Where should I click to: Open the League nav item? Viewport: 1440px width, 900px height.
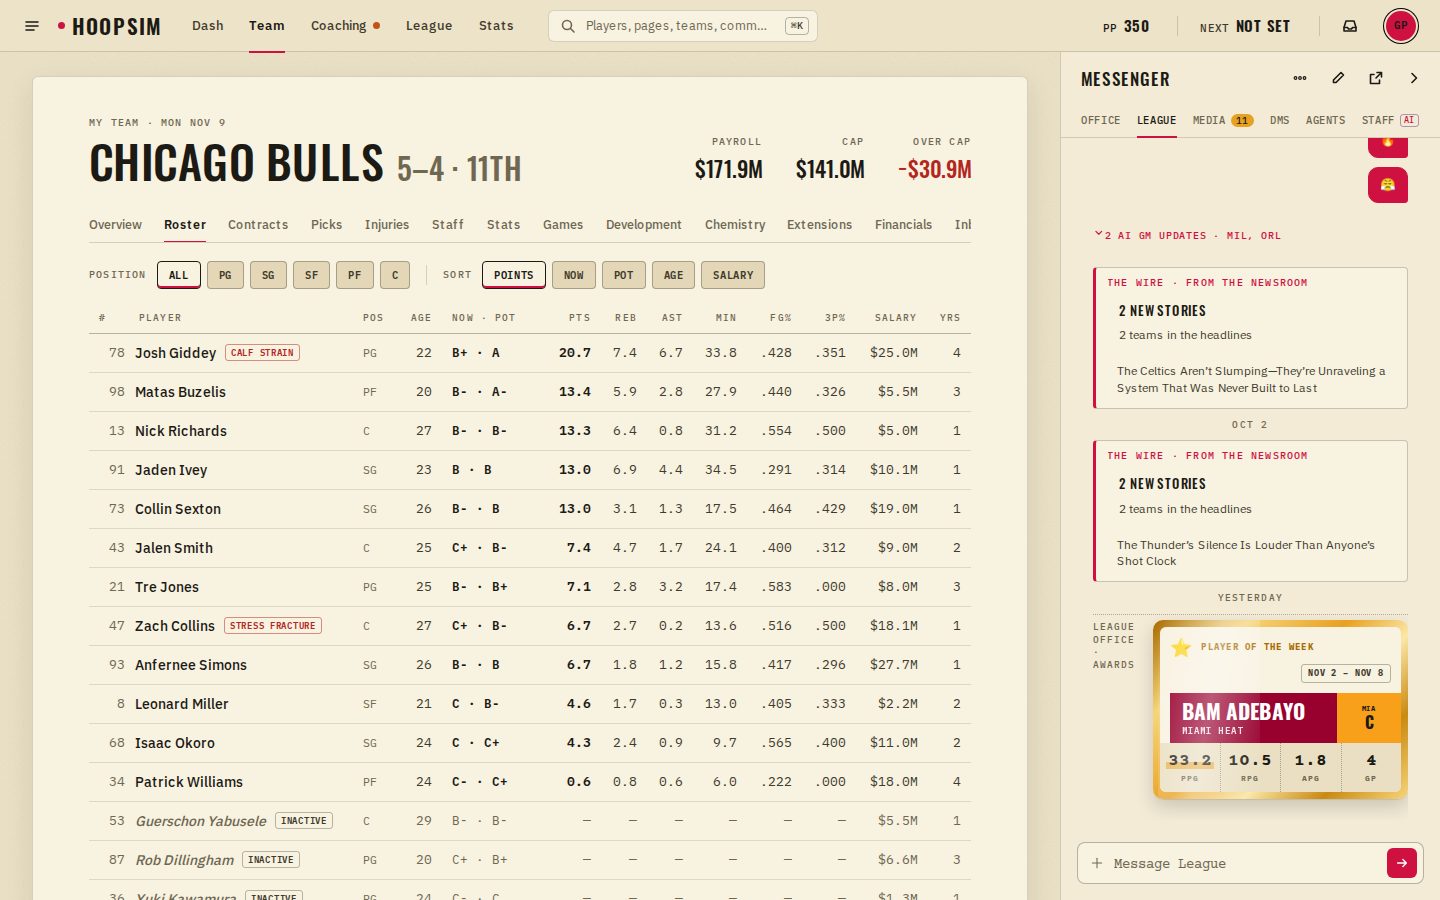429,26
